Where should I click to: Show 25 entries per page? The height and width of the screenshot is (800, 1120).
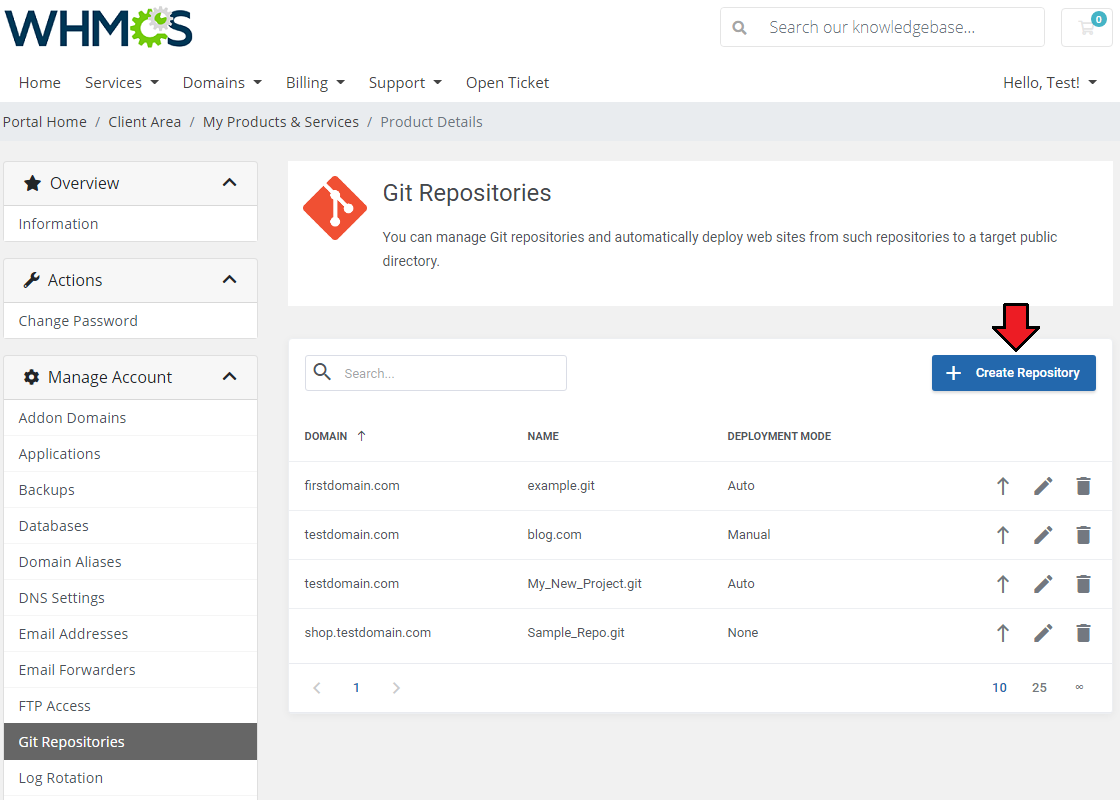tap(1039, 688)
